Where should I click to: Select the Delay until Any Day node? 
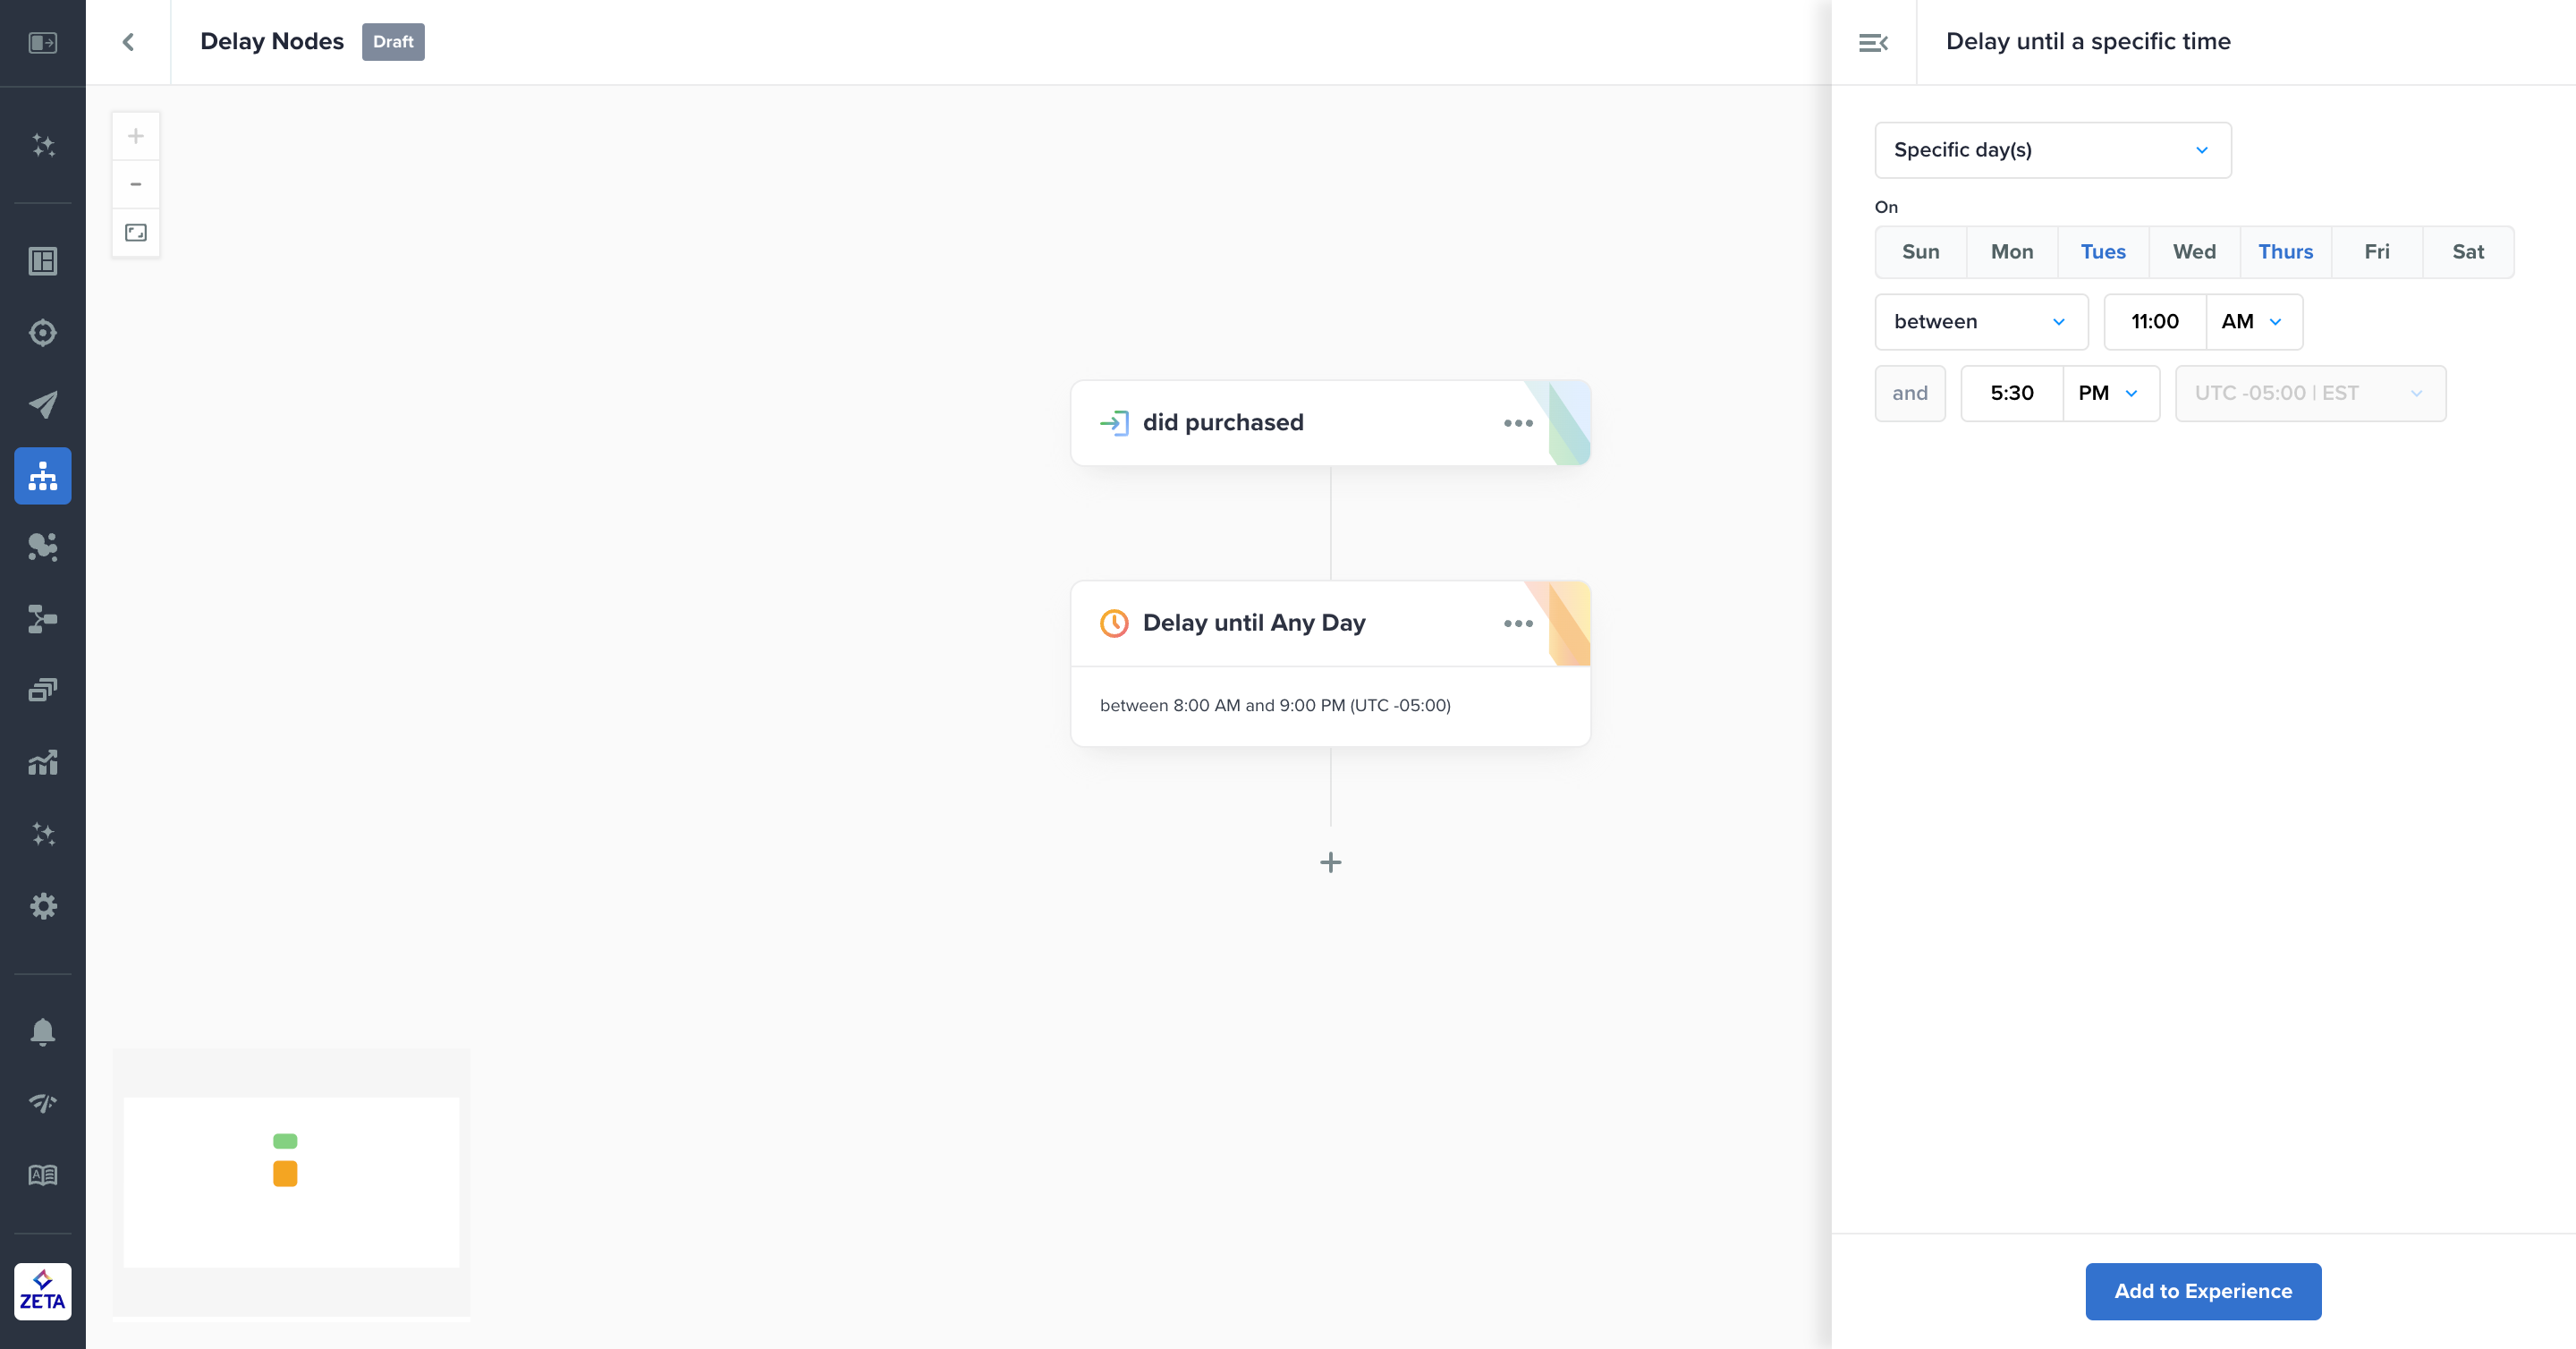coord(1253,623)
